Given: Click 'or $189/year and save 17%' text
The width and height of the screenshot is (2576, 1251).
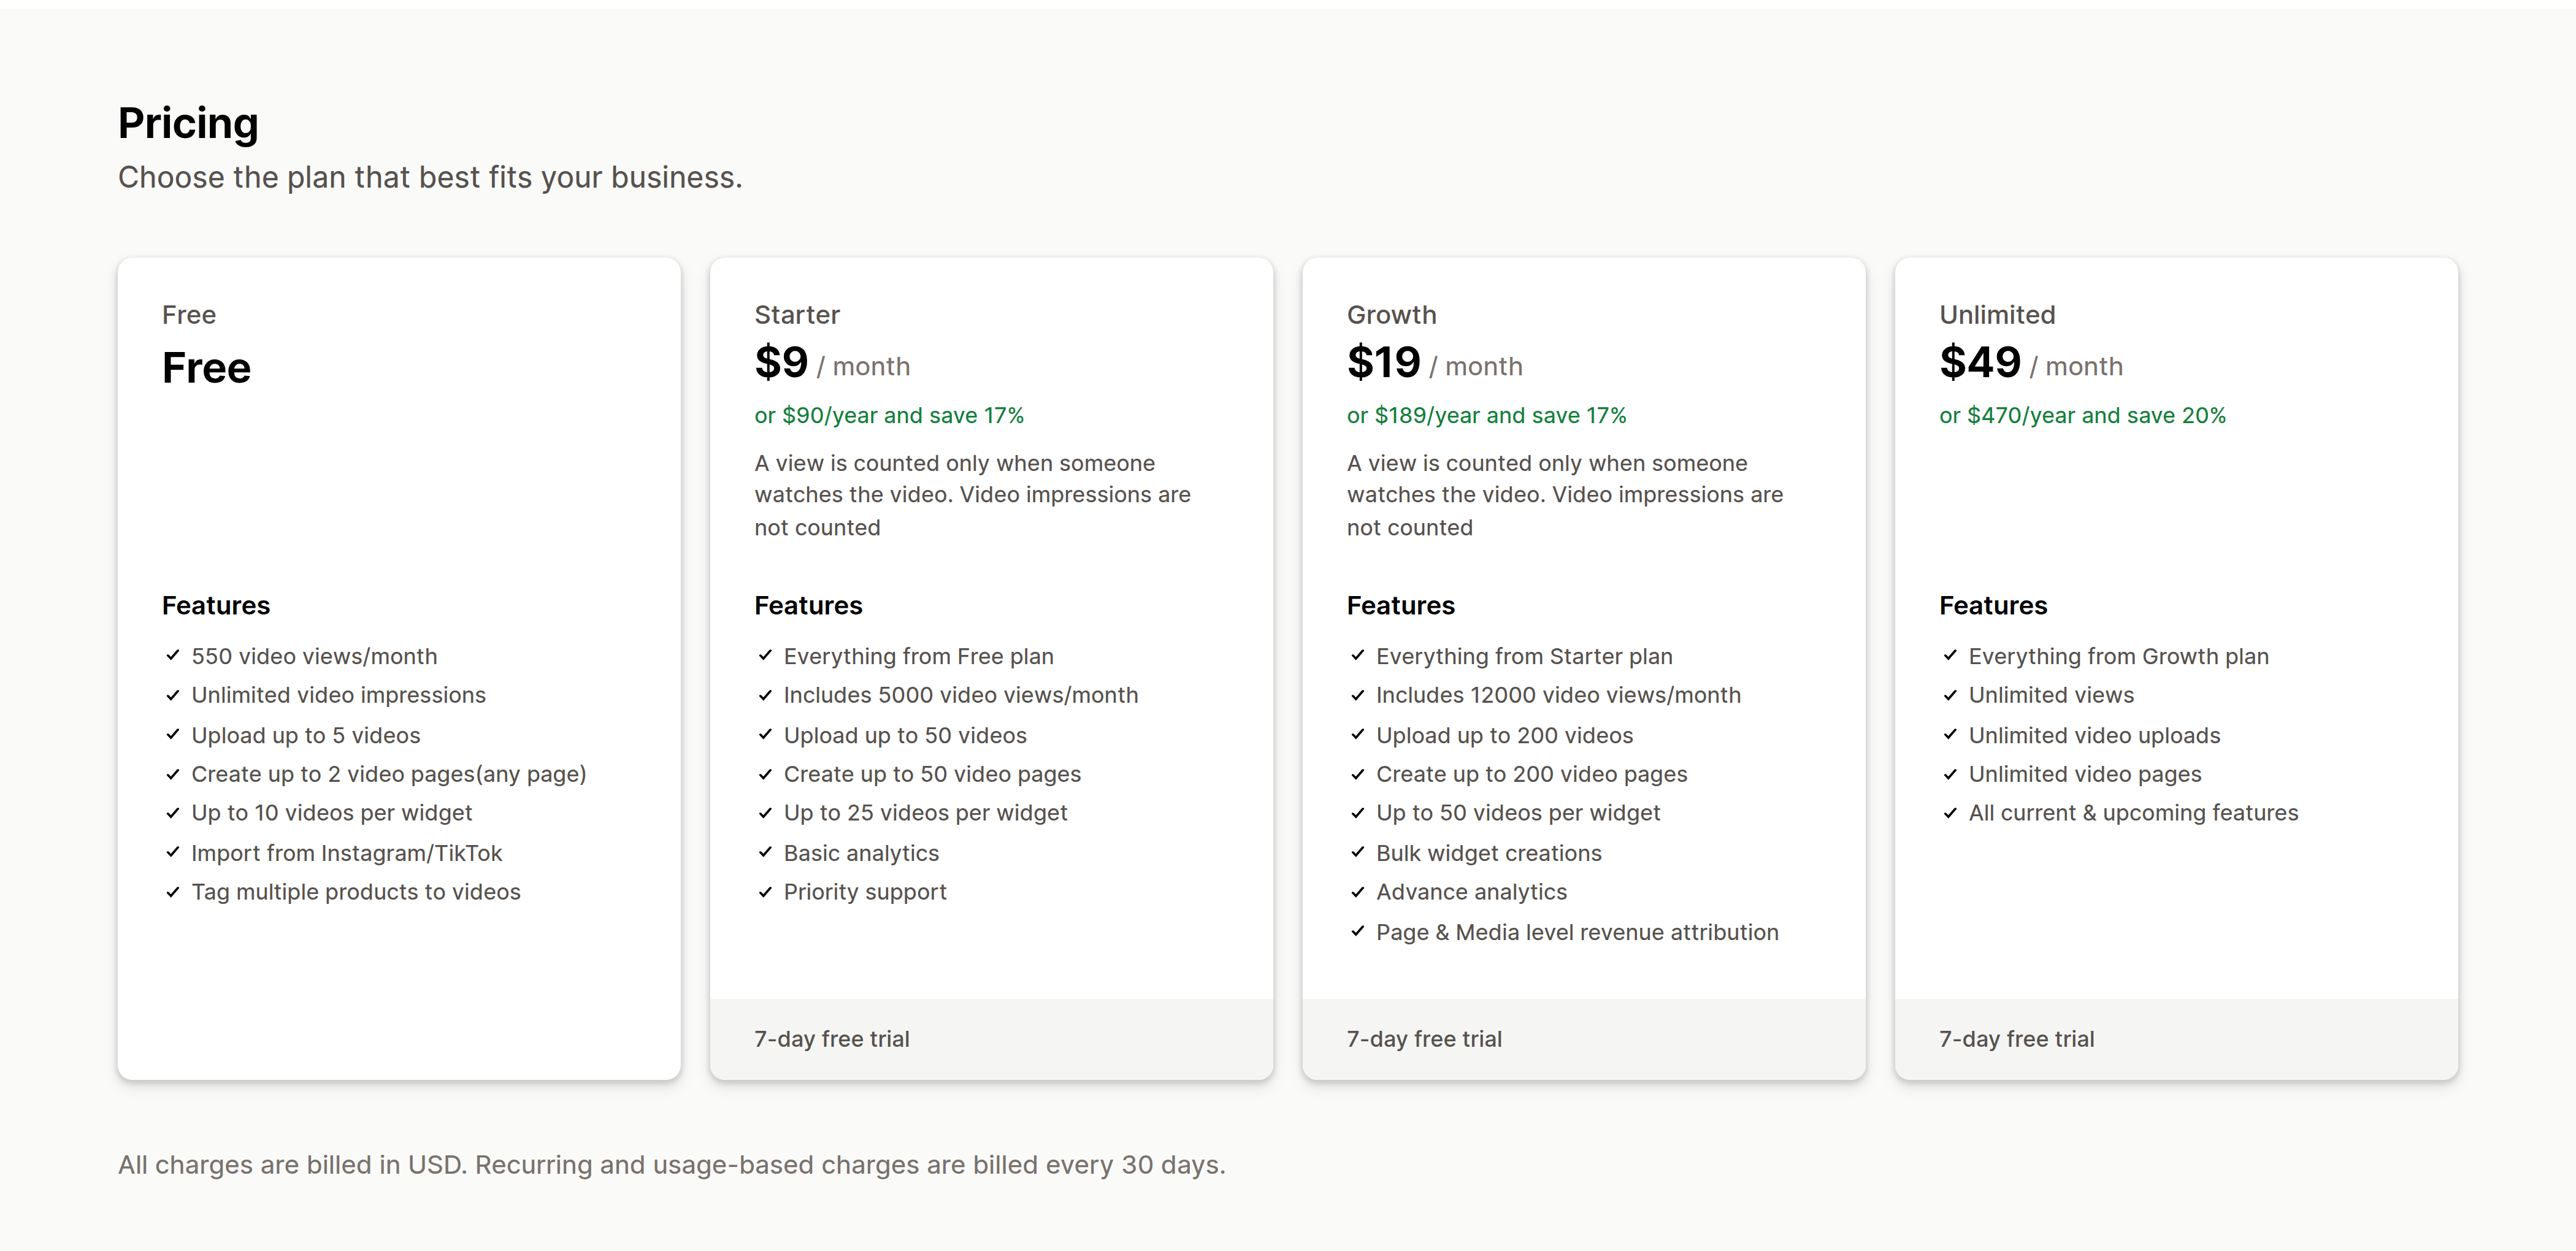Looking at the screenshot, I should click(x=1486, y=415).
